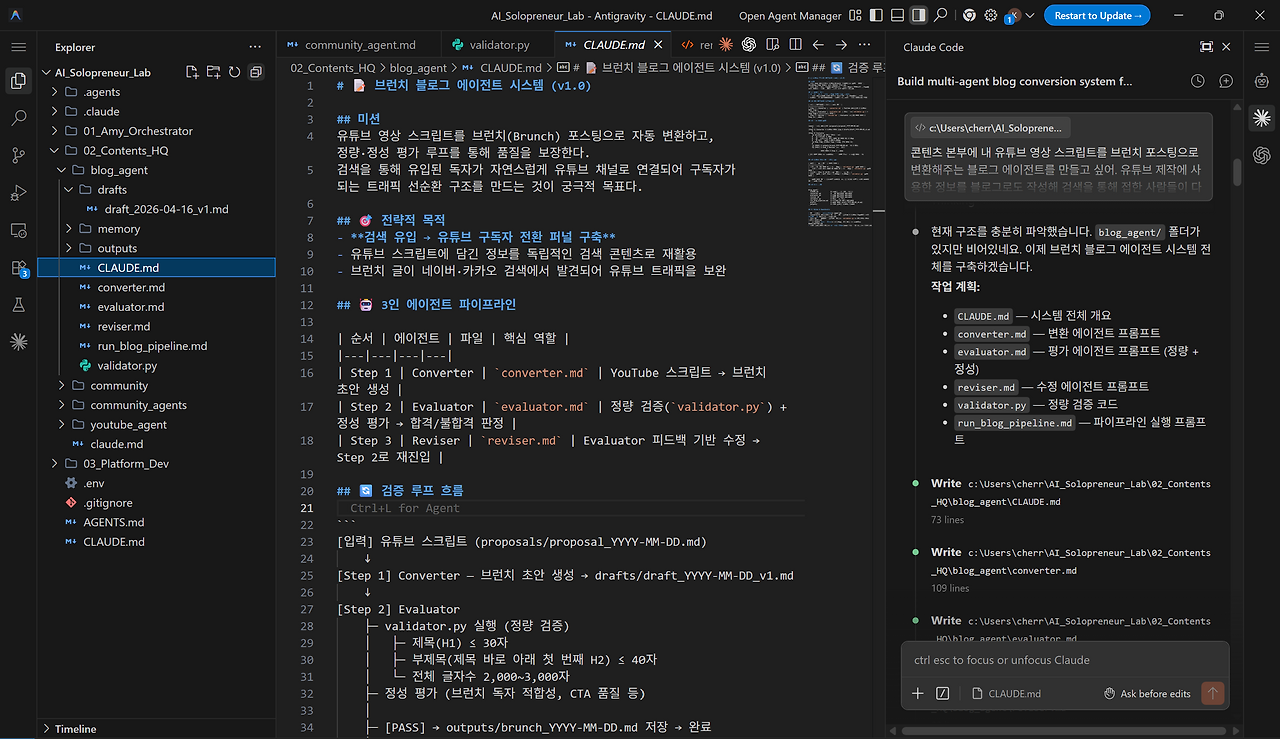Split the editor to the right
This screenshot has width=1280, height=739.
click(795, 45)
